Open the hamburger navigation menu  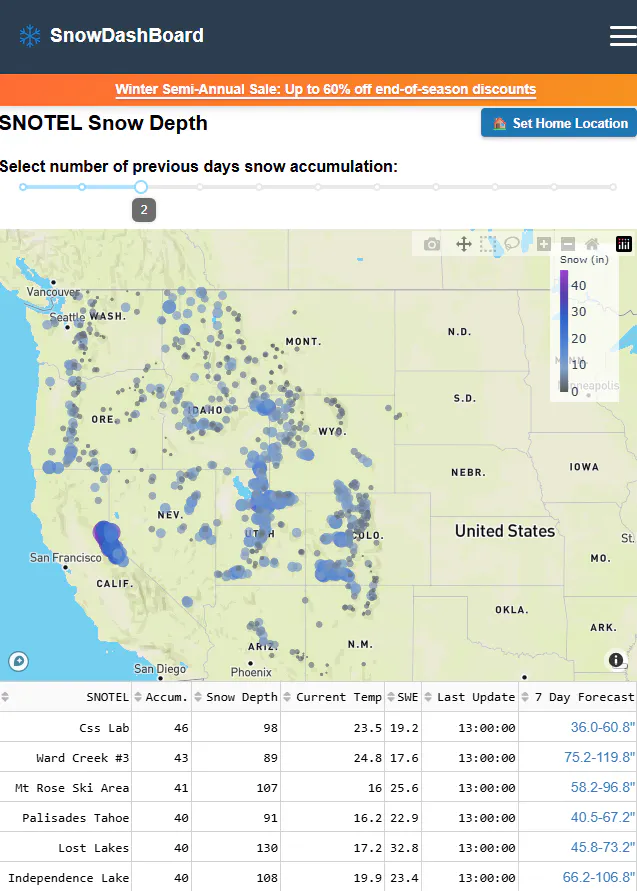623,35
